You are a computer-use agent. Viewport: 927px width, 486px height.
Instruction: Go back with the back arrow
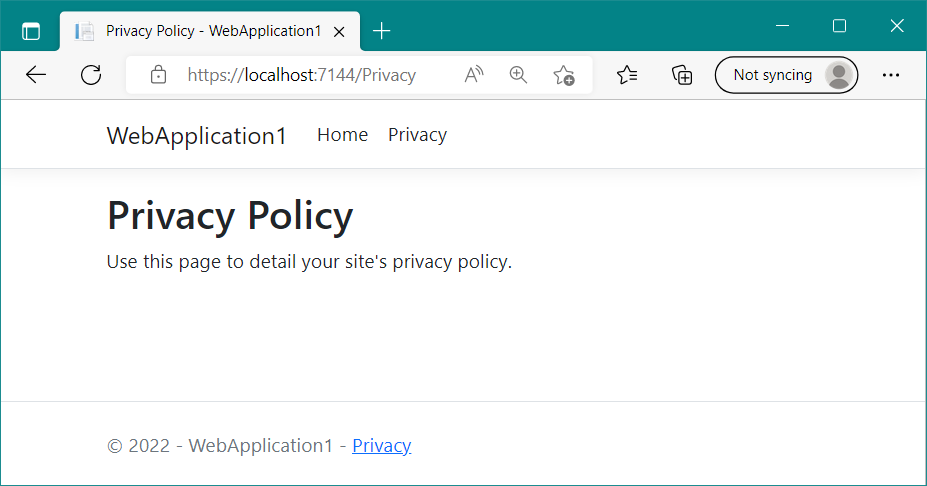36,74
